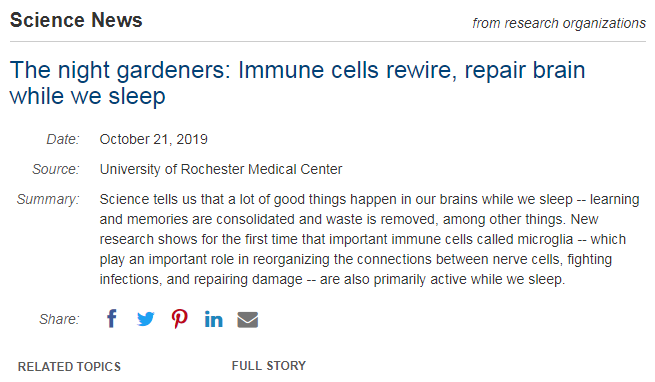Viewport: 655px width, 382px height.
Task: Pin article with Pinterest icon
Action: (x=180, y=319)
